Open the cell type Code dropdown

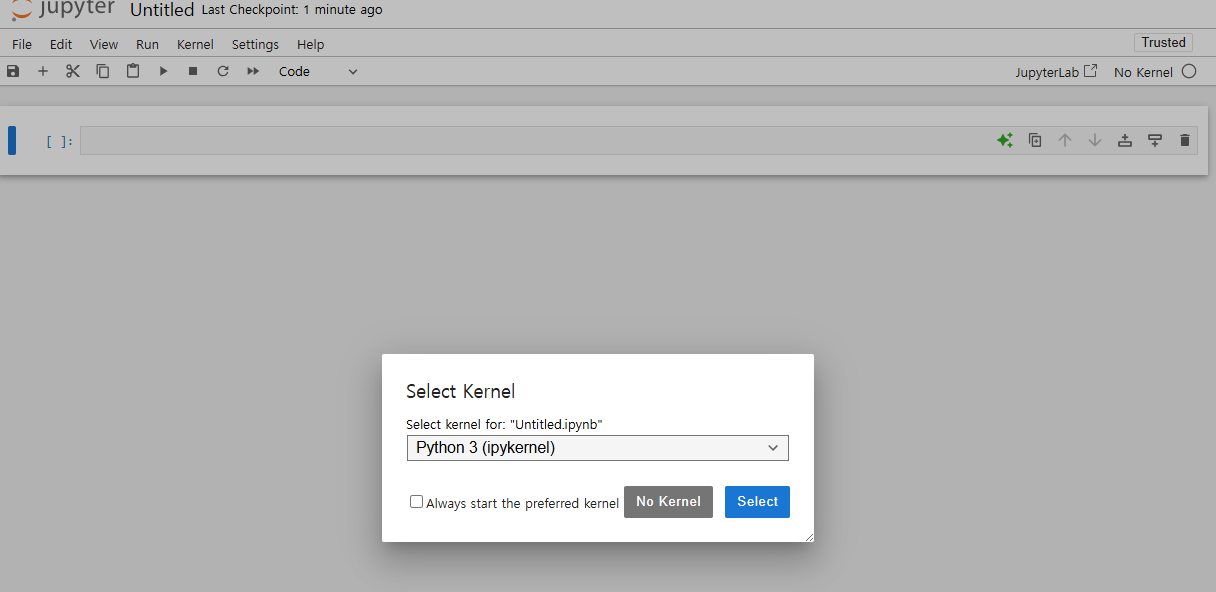(318, 71)
